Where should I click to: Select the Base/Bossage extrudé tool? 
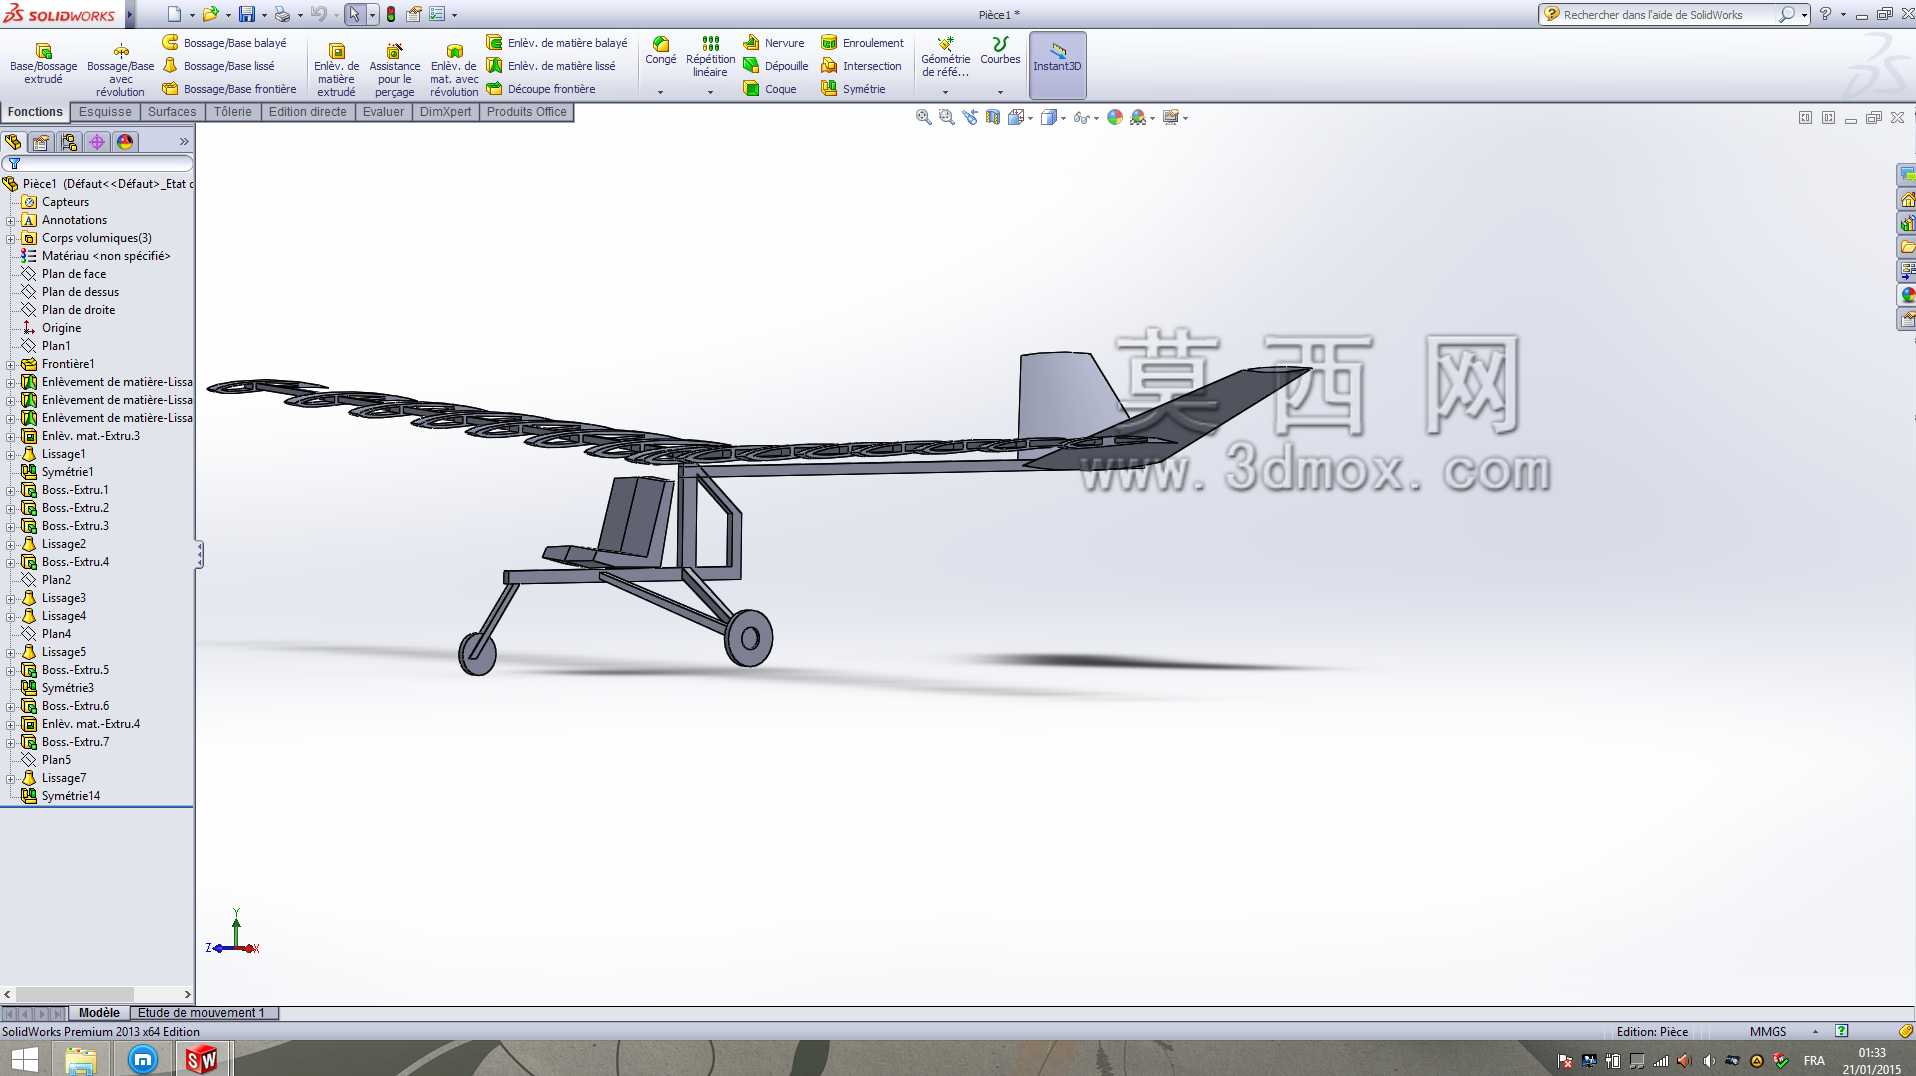(43, 64)
